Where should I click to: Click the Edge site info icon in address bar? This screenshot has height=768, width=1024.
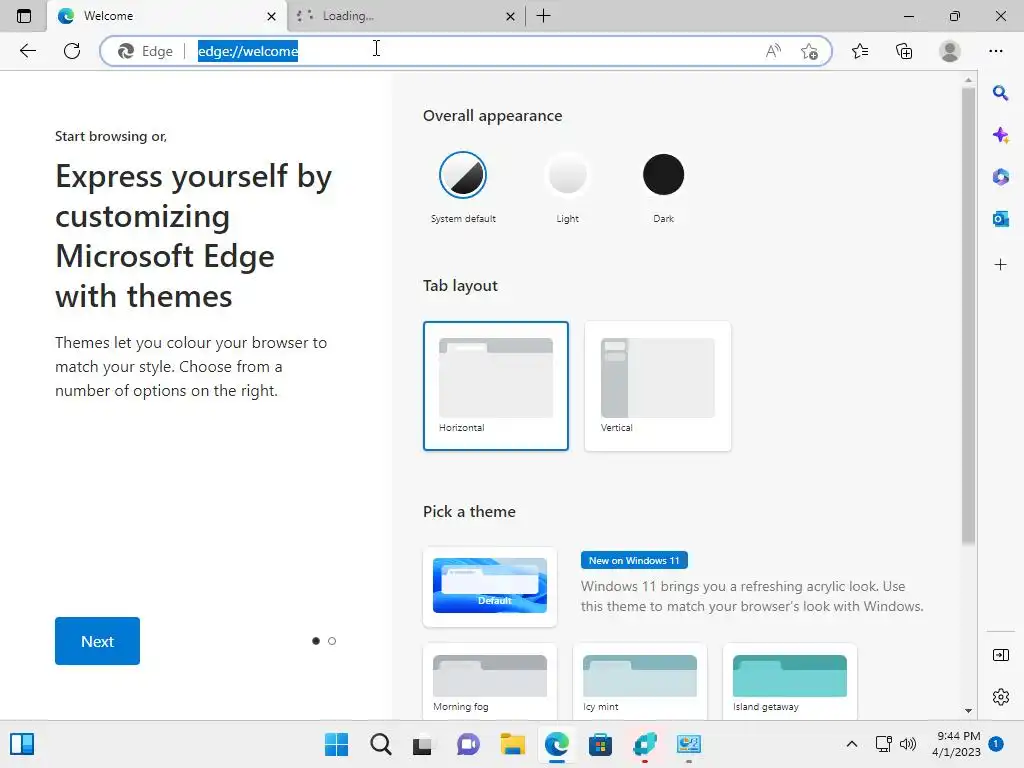(126, 51)
